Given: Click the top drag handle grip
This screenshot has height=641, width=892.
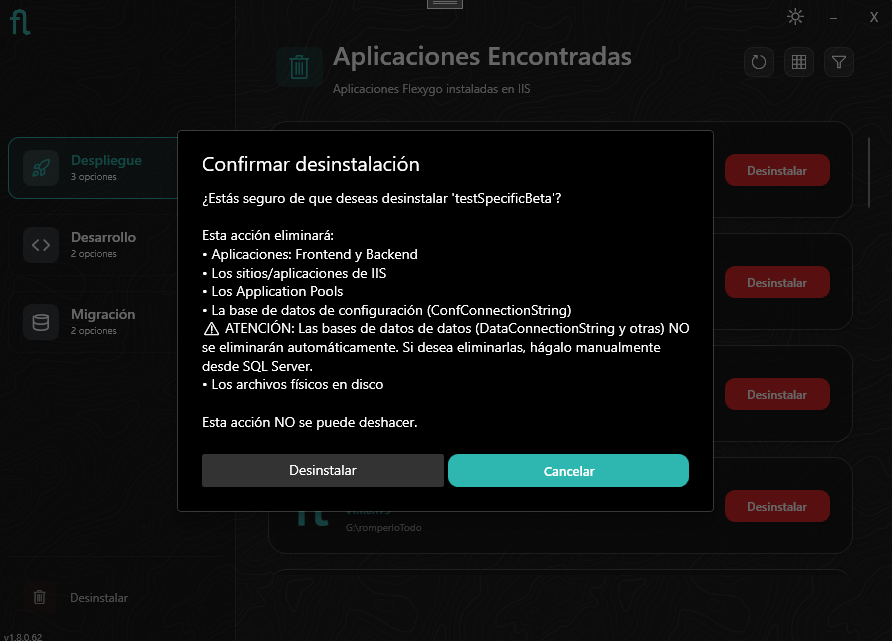Looking at the screenshot, I should point(445,4).
